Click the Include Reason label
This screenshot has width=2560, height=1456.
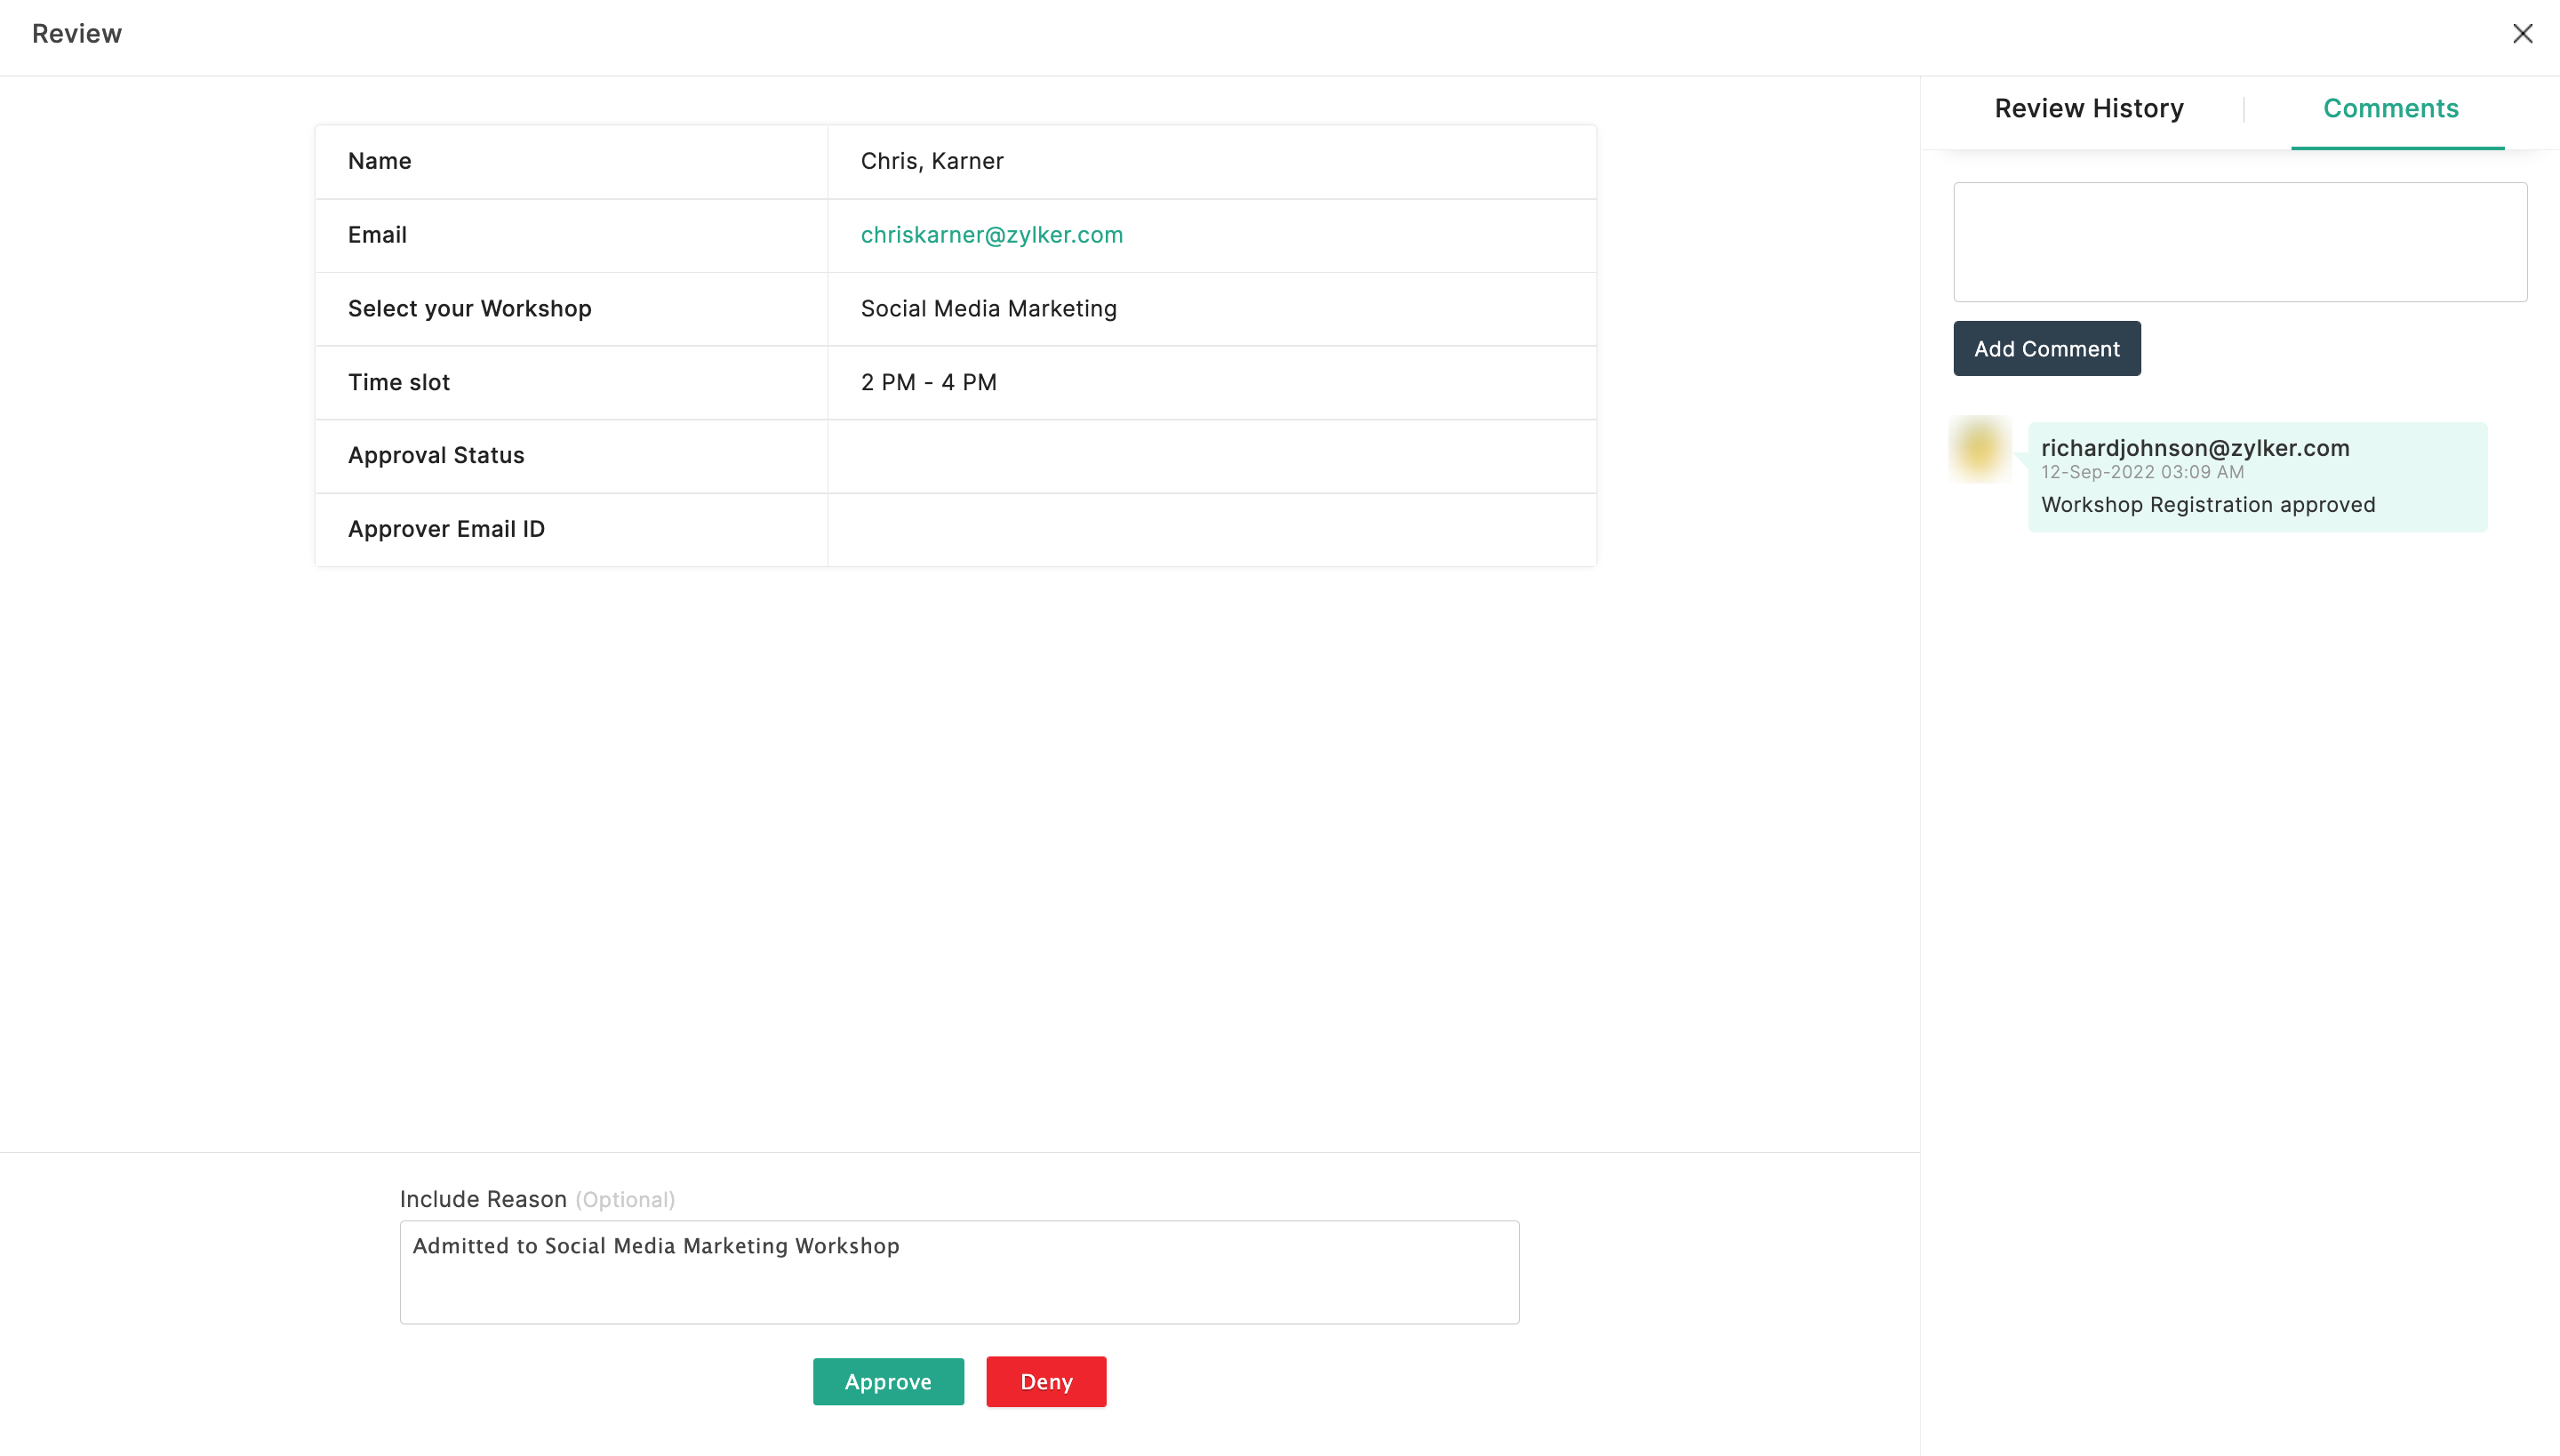[483, 1199]
